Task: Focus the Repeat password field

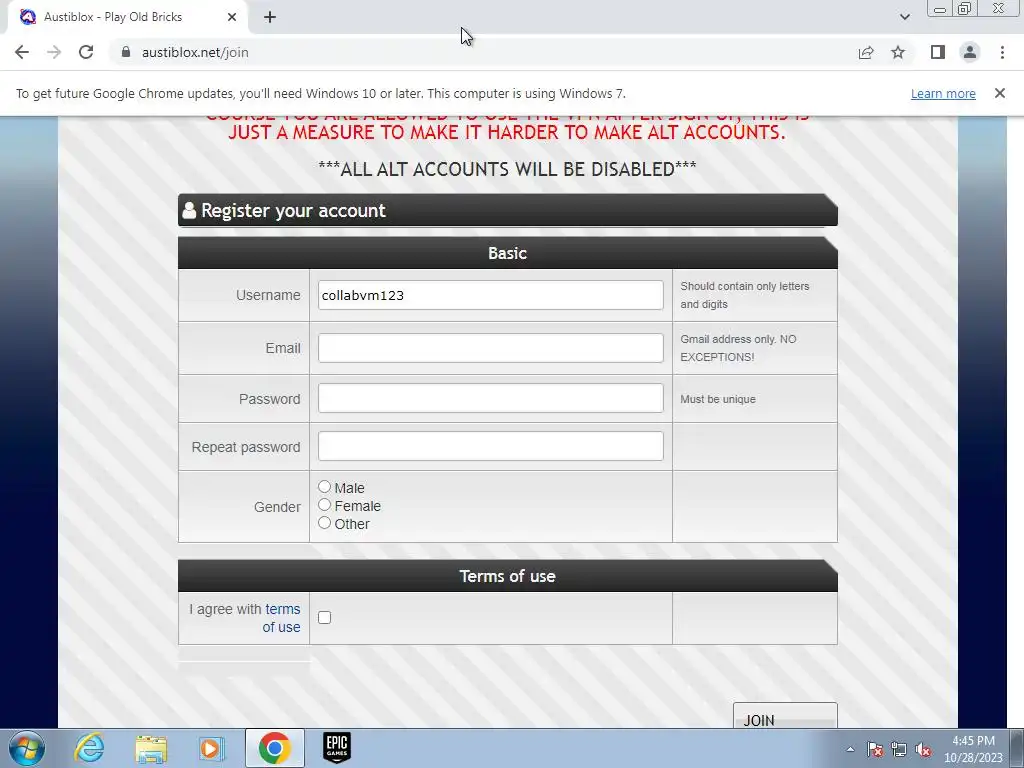Action: (490, 446)
